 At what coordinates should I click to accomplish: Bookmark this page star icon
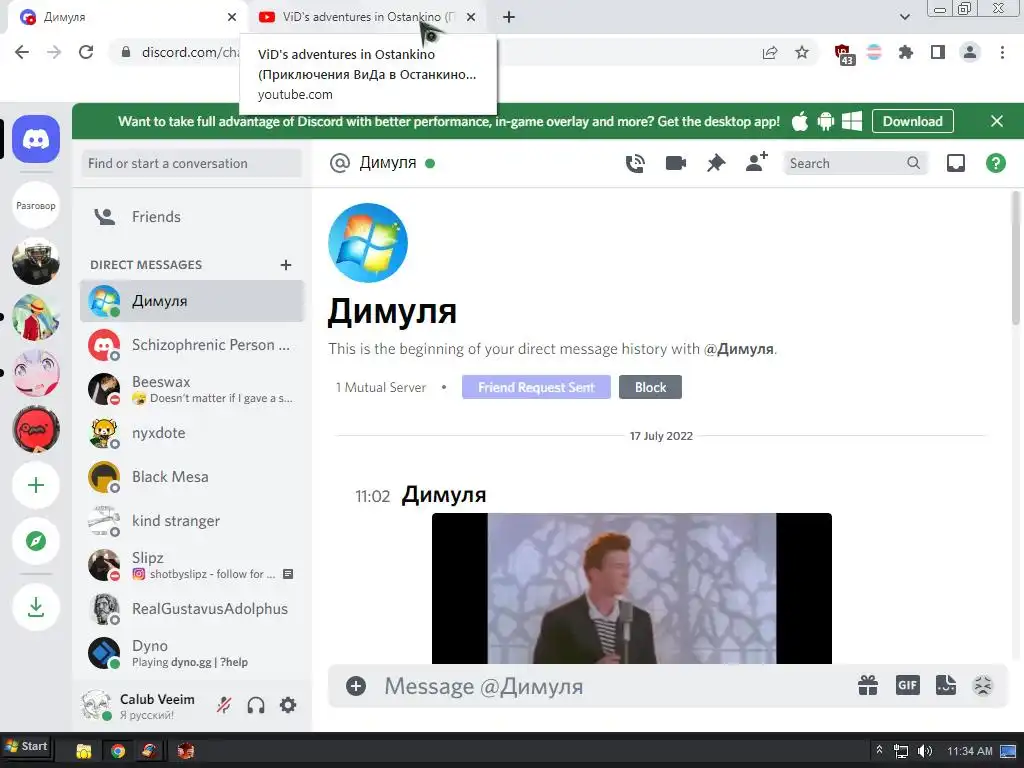[802, 52]
